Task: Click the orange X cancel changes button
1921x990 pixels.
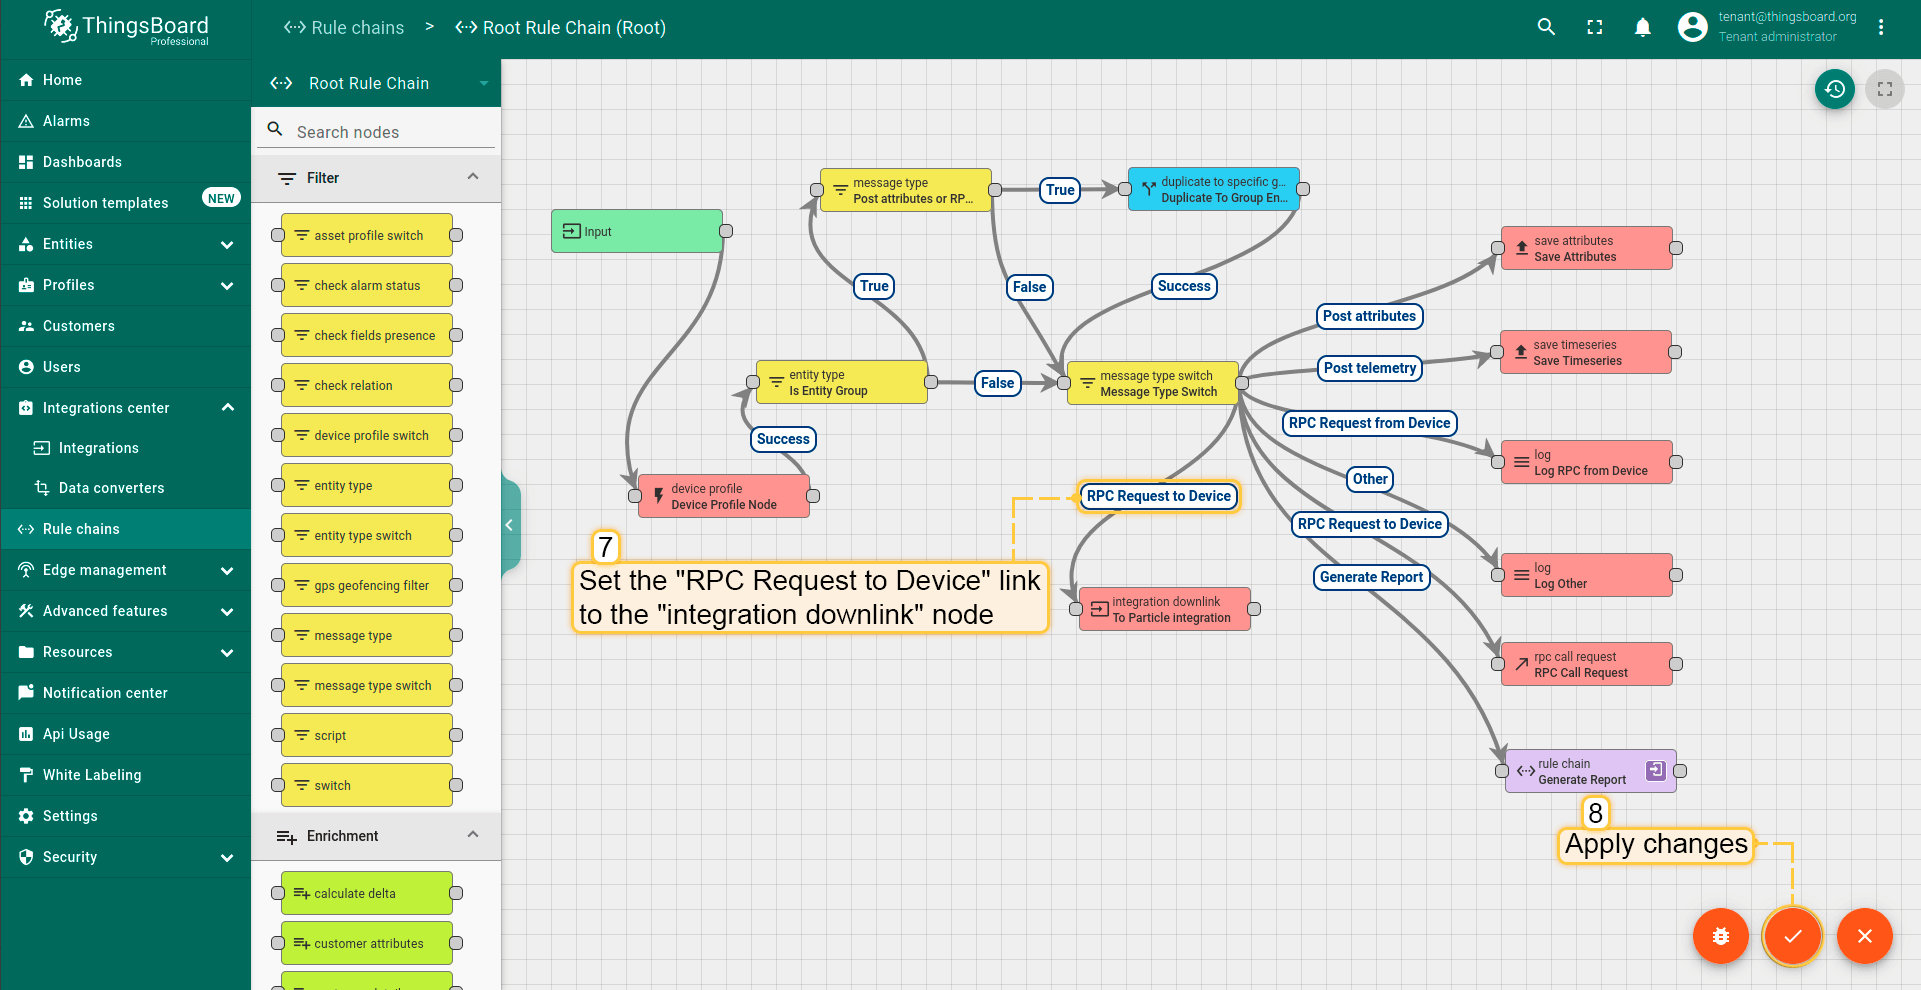Action: point(1864,936)
